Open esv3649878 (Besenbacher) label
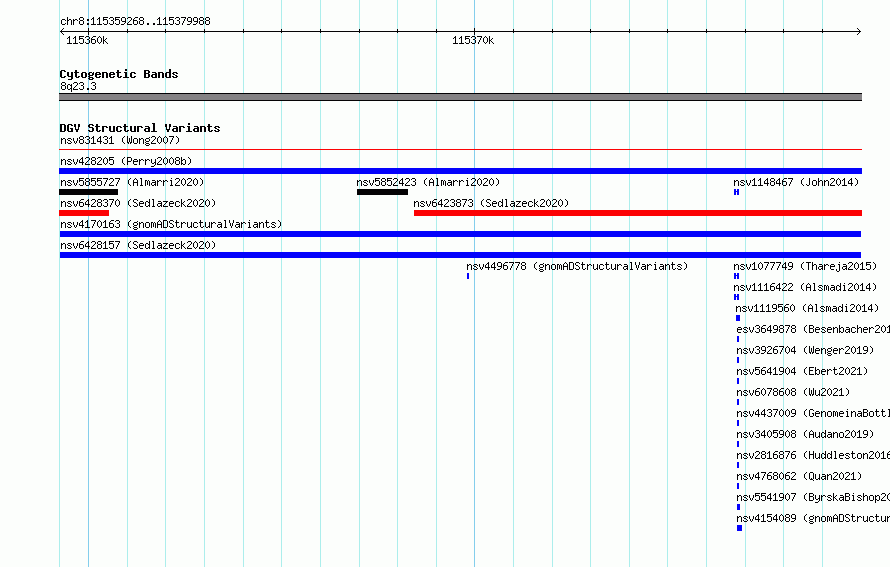 [x=813, y=329]
